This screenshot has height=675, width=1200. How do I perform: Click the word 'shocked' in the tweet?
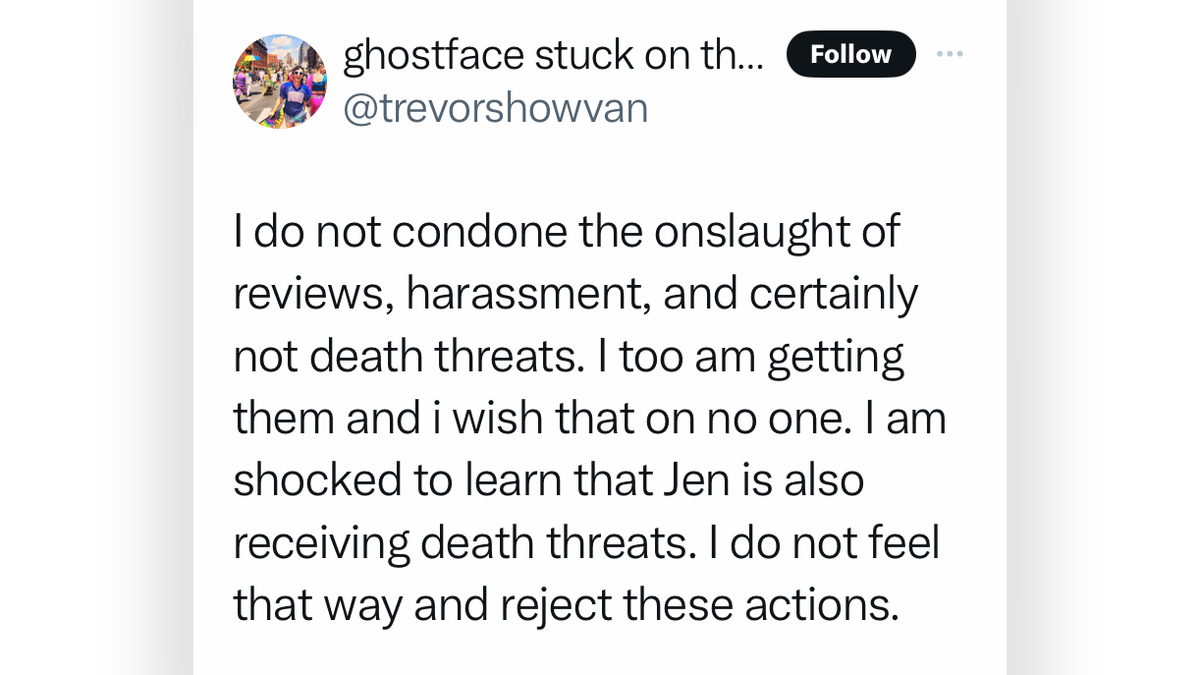point(316,481)
